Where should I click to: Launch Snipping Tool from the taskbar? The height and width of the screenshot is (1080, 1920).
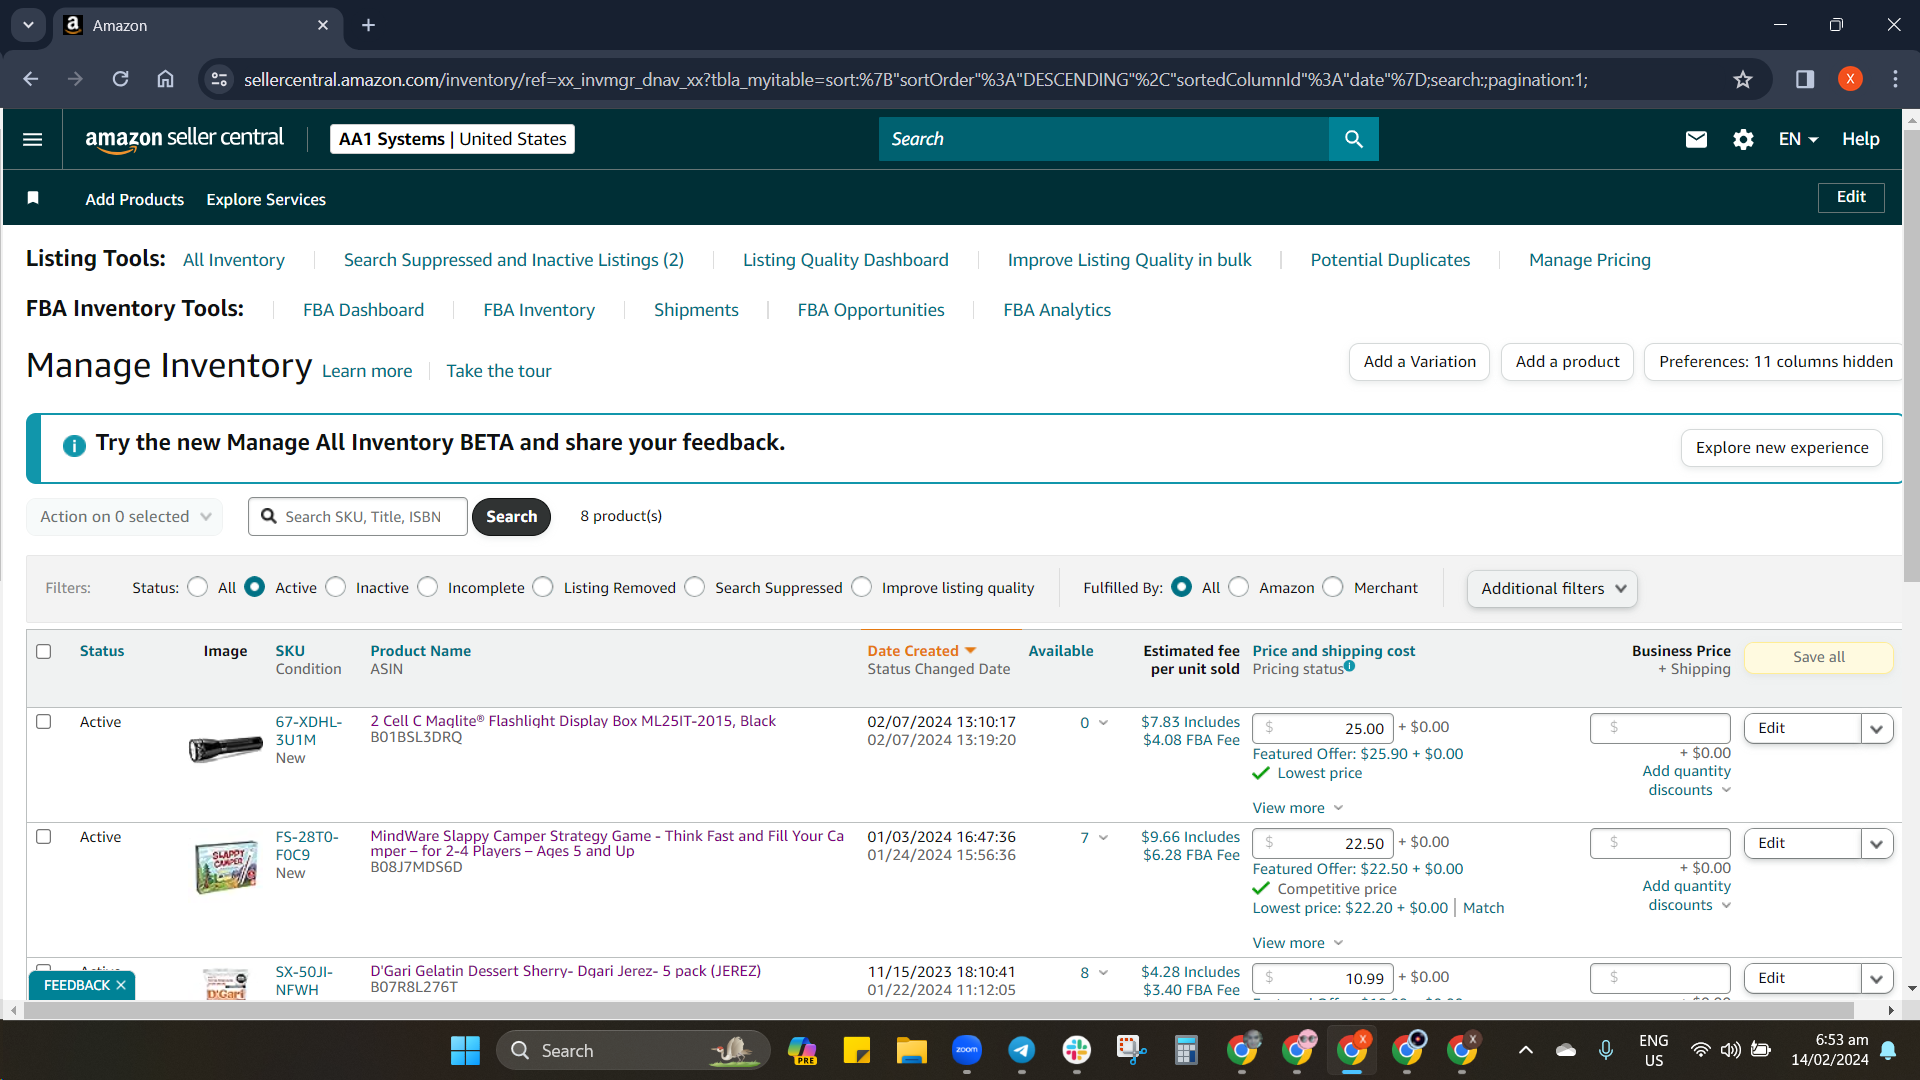coord(1131,1051)
